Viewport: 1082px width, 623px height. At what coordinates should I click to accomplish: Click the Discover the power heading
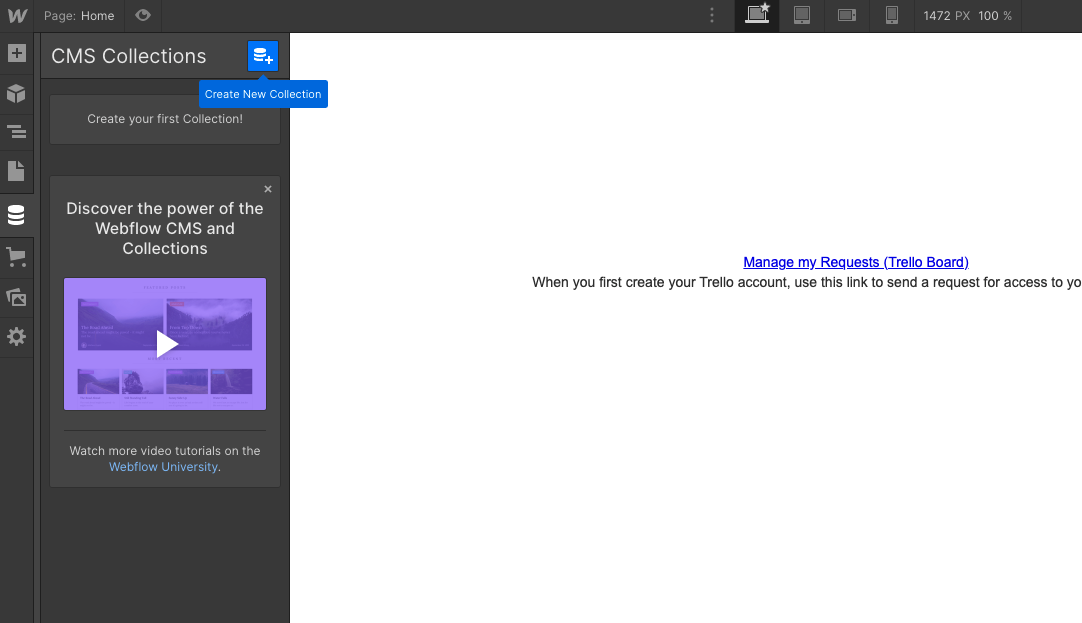pos(165,228)
